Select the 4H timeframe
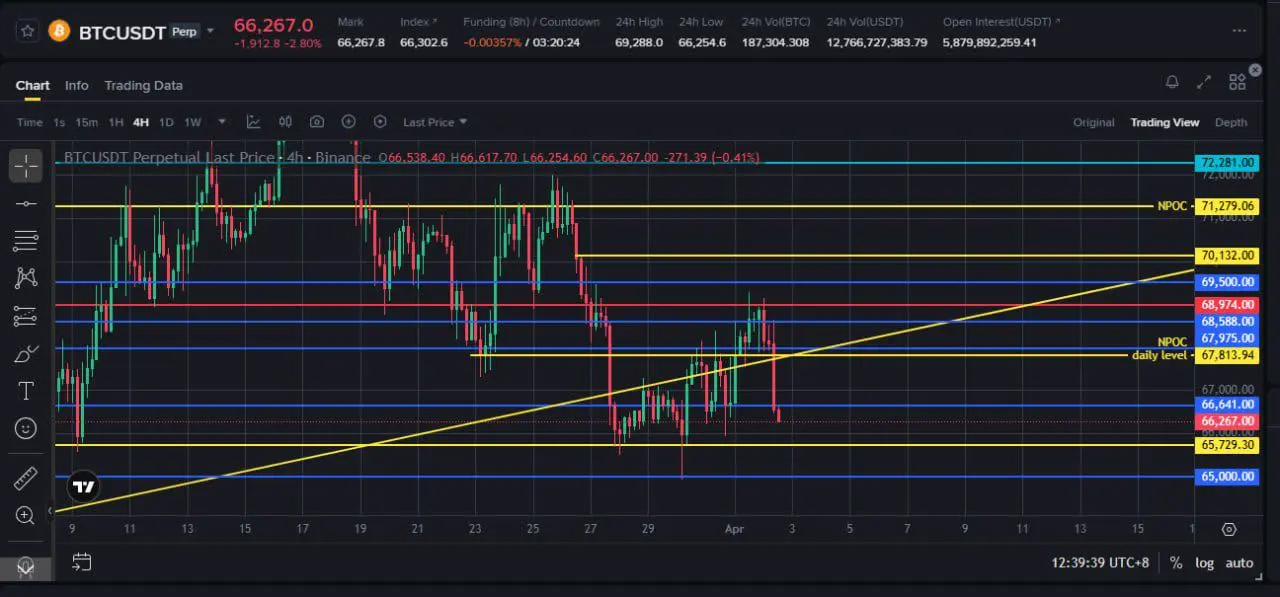1280x597 pixels. point(140,122)
